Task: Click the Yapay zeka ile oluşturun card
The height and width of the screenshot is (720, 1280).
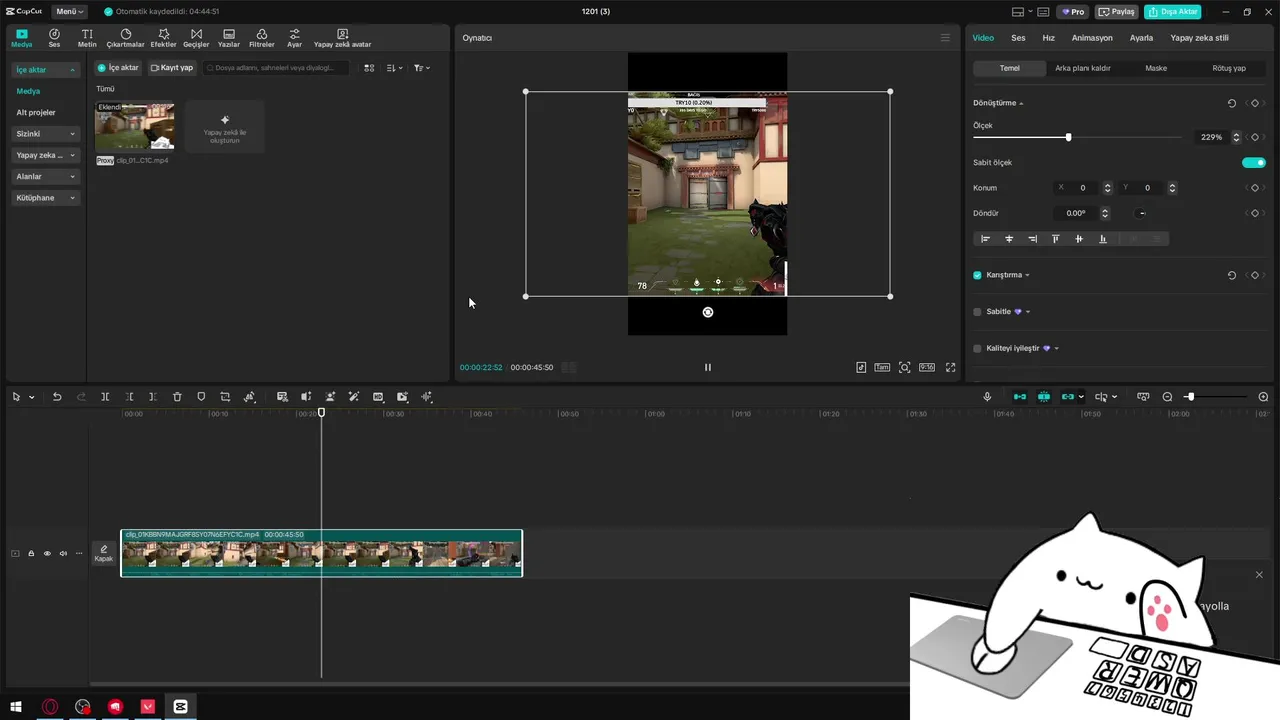Action: 225,127
